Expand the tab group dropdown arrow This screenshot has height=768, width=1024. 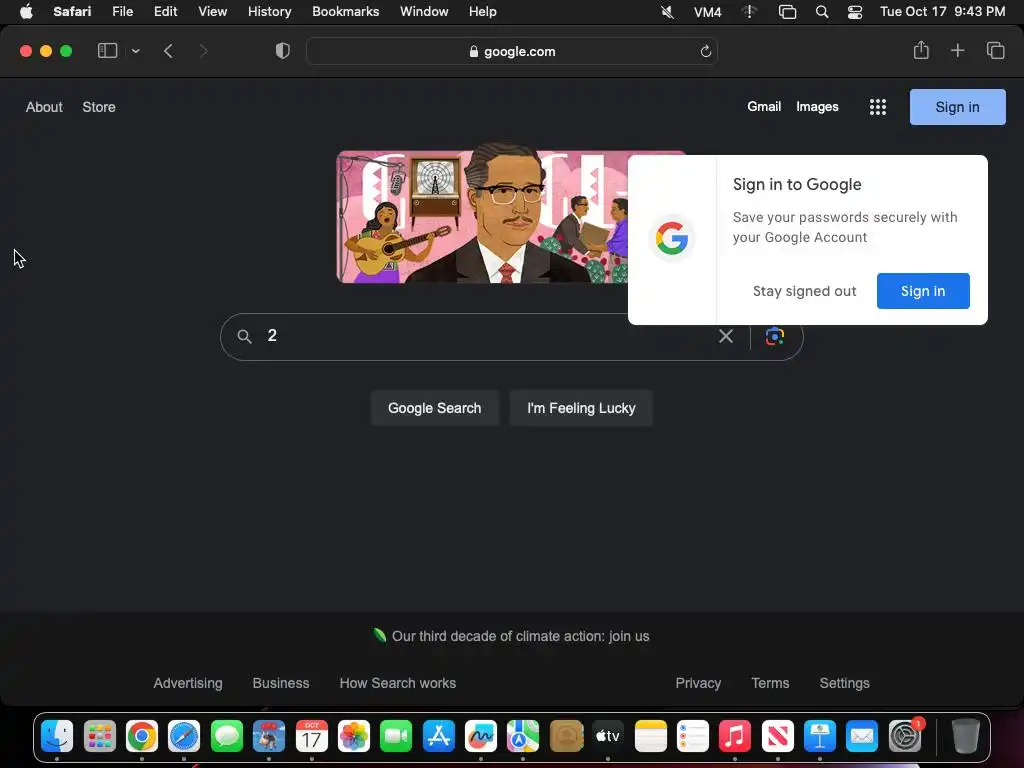pyautogui.click(x=135, y=51)
